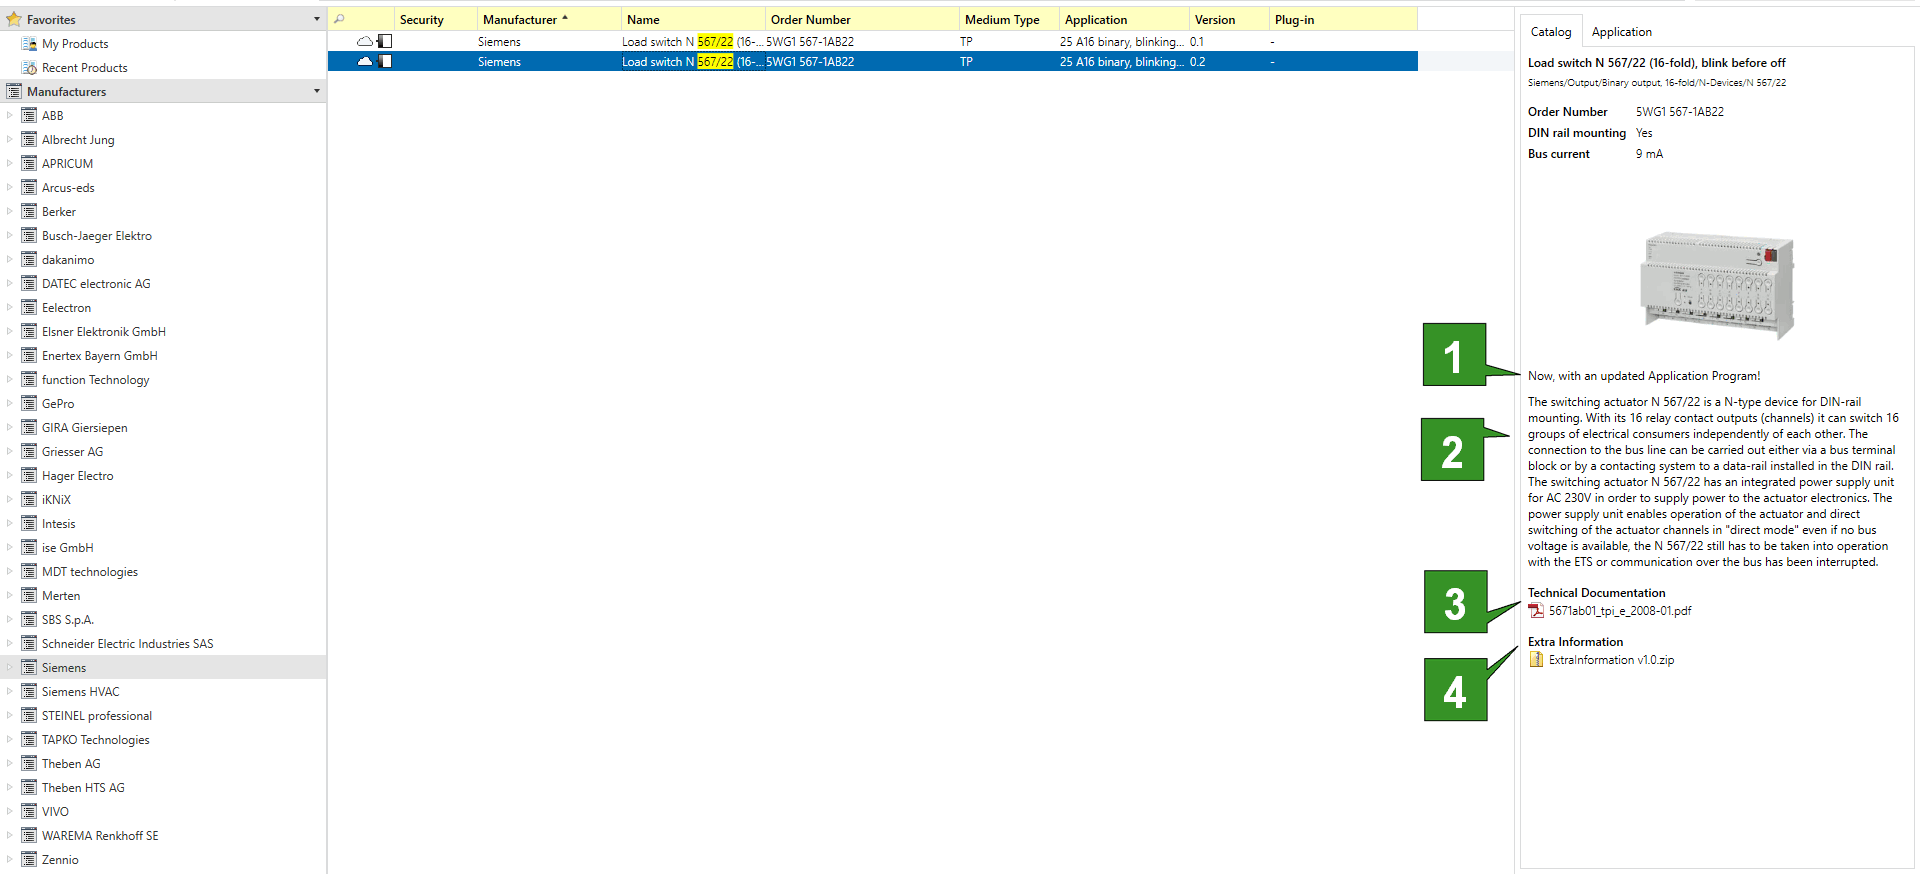This screenshot has width=1920, height=874.
Task: Click the zip archive icon under Extra Information
Action: (1536, 660)
